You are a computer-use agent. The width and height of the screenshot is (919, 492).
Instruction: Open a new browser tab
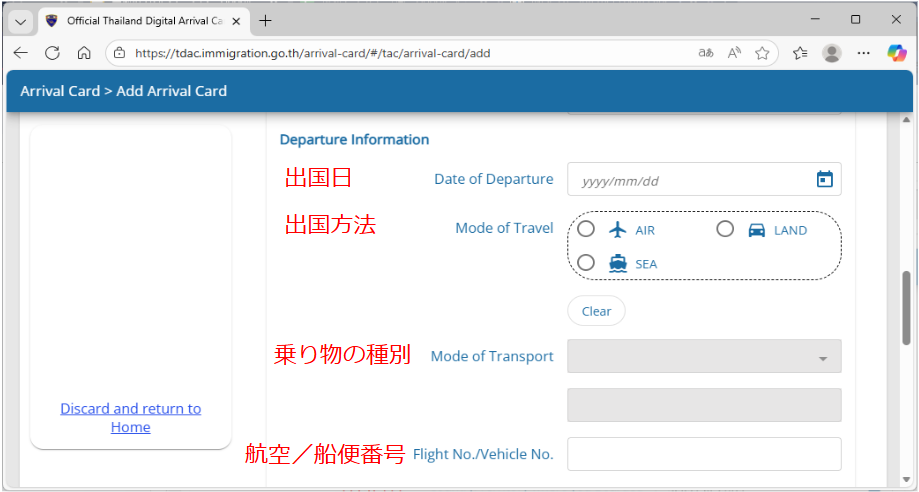265,21
